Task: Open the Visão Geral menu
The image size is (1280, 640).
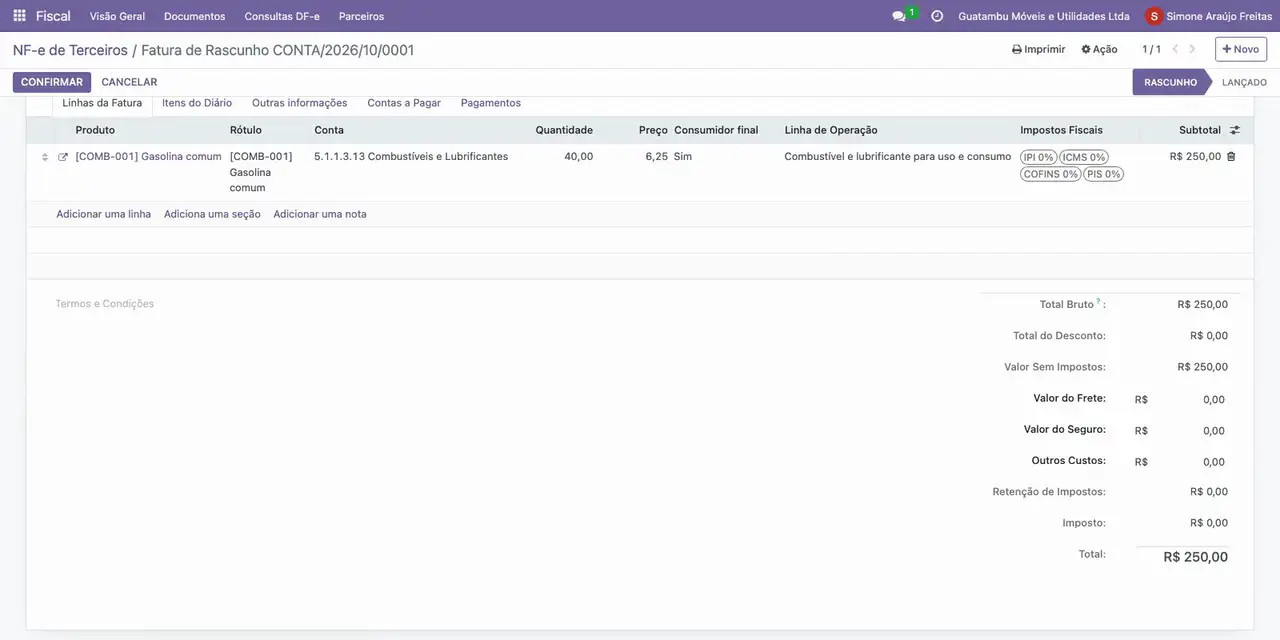Action: point(117,16)
